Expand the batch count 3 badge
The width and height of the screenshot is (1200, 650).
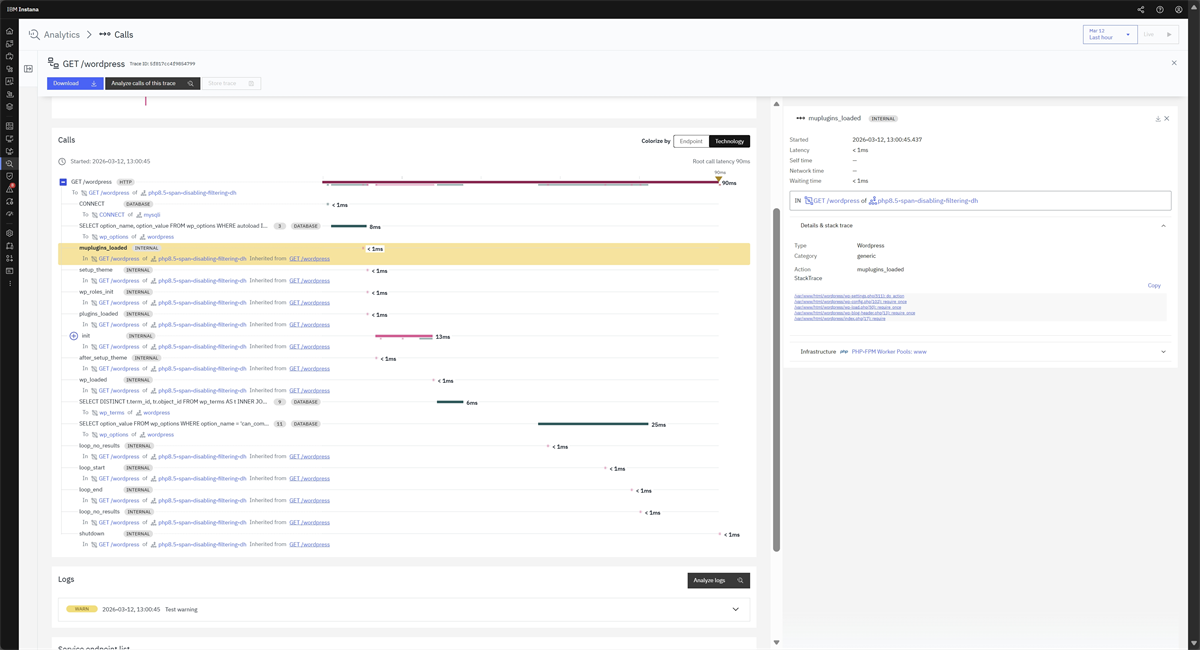click(x=280, y=226)
